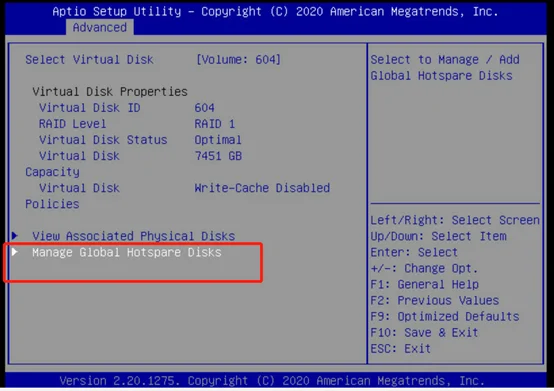Open the Select Virtual Disk dropdown value
Screen dimensions: 554x391
click(238, 59)
